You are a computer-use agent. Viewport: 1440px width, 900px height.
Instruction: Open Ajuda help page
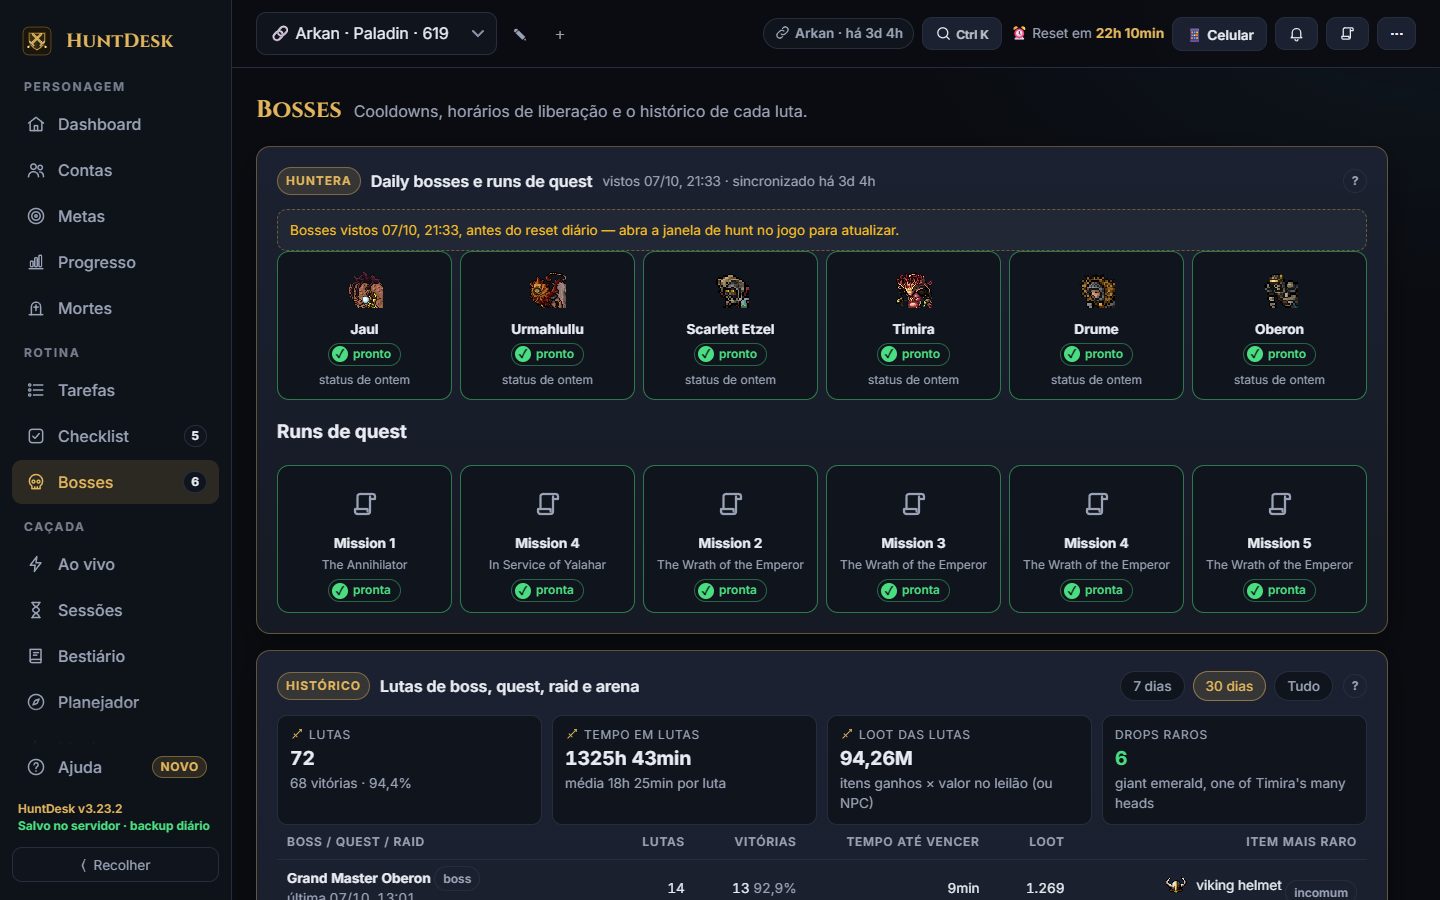click(115, 767)
